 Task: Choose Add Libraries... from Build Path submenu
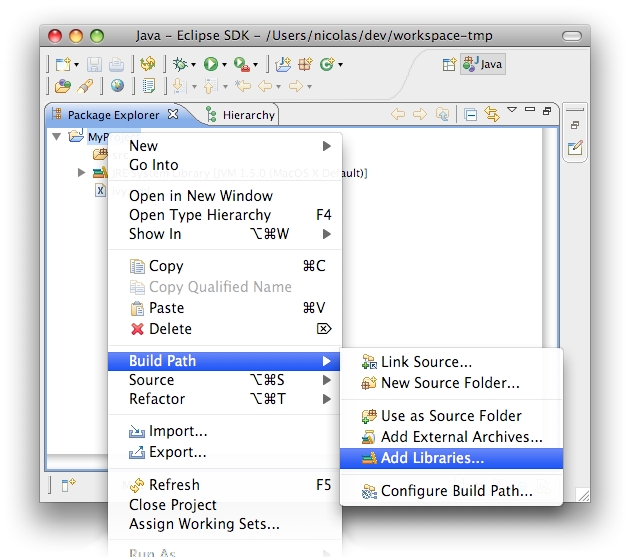(432, 458)
